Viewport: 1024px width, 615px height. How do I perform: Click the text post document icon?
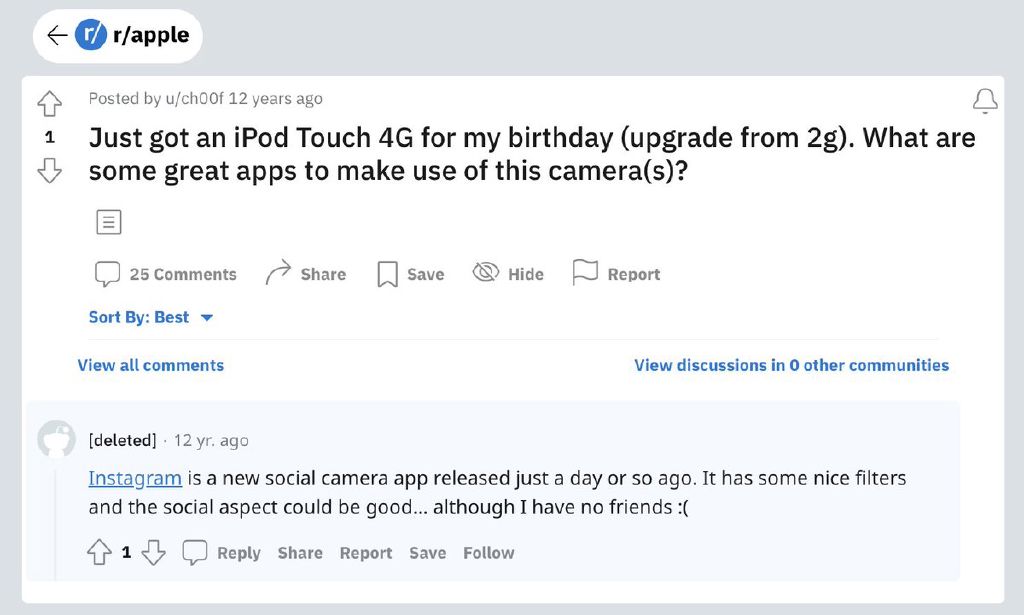(x=108, y=222)
